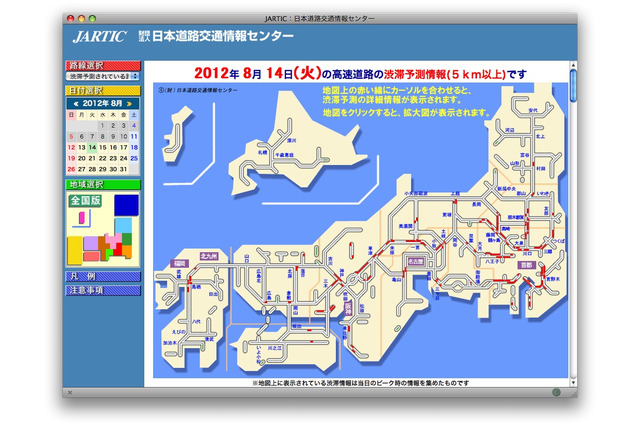Select the dark green region block

click(x=127, y=239)
